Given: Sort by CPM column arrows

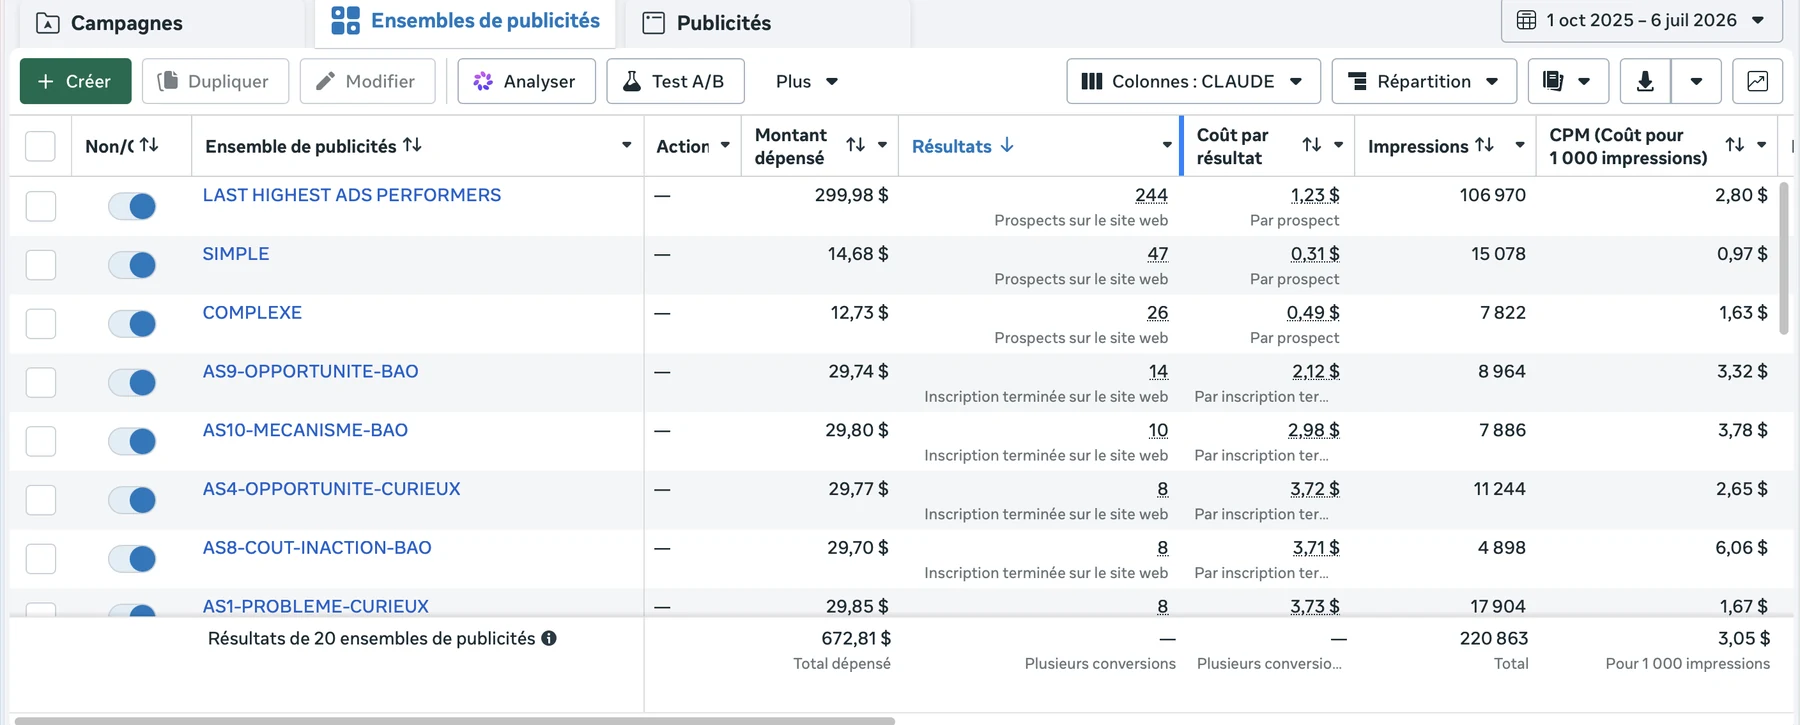Looking at the screenshot, I should (1735, 145).
